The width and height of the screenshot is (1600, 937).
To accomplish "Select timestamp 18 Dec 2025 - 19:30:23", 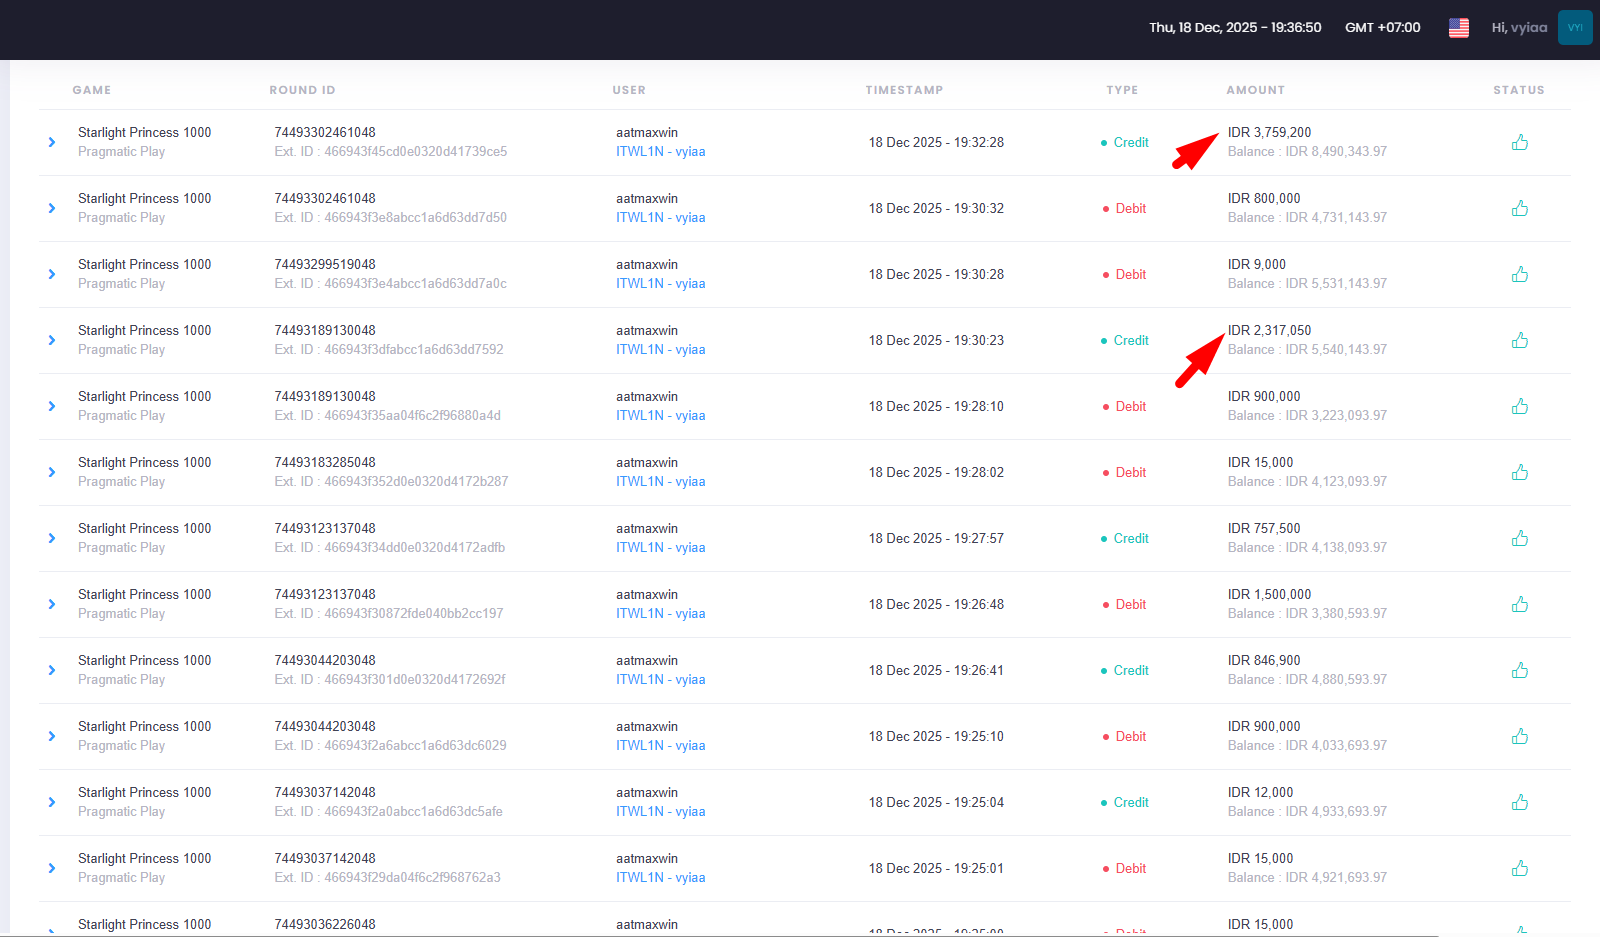I will tap(936, 340).
